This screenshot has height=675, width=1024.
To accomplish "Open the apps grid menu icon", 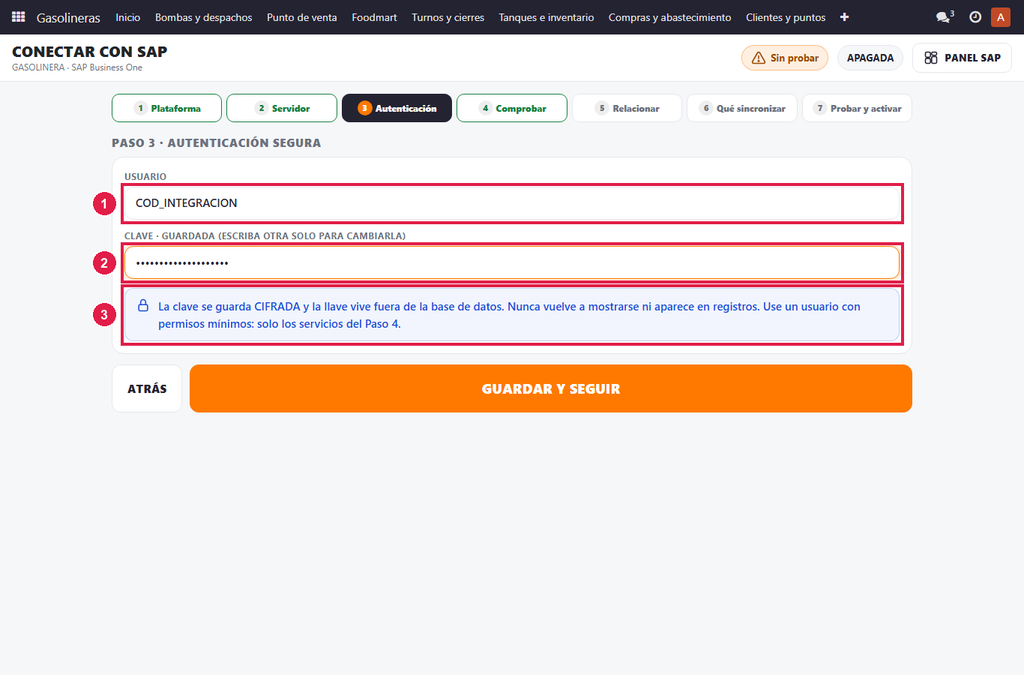I will [x=18, y=17].
